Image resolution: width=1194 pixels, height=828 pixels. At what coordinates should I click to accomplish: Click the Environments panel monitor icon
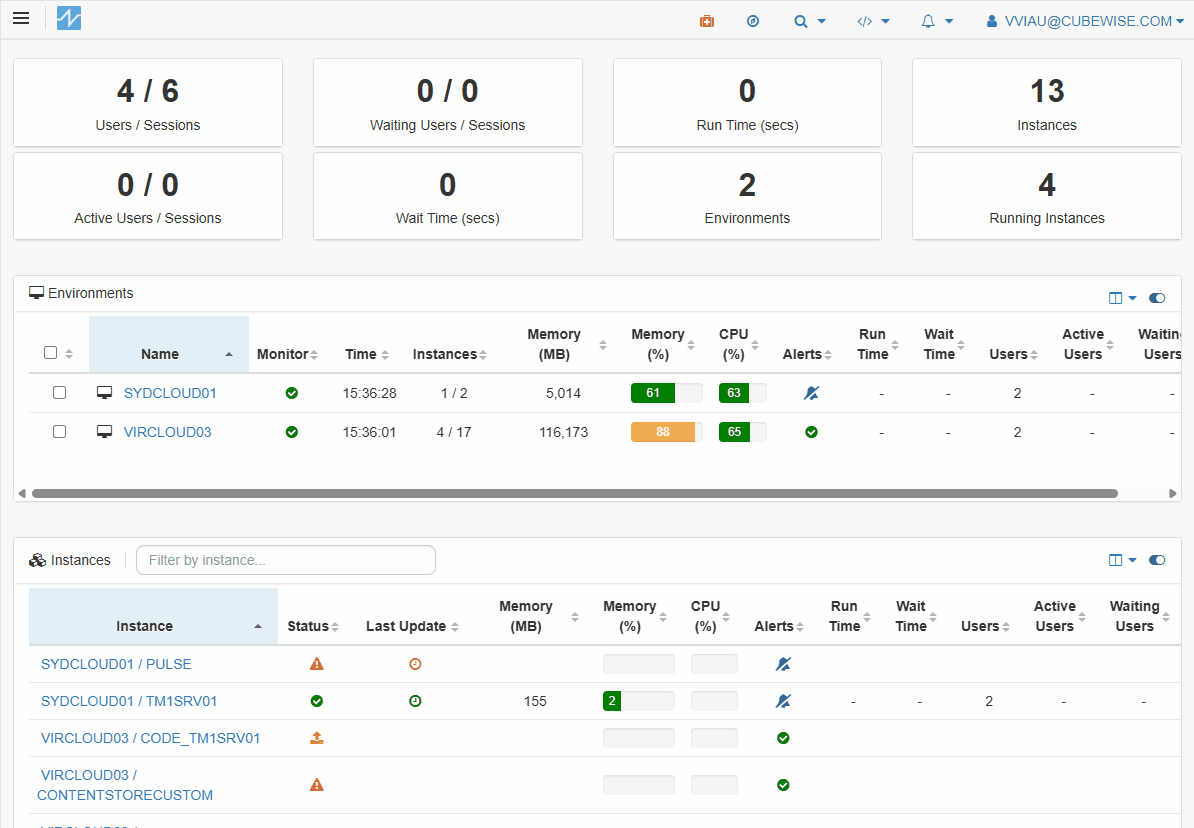[36, 293]
